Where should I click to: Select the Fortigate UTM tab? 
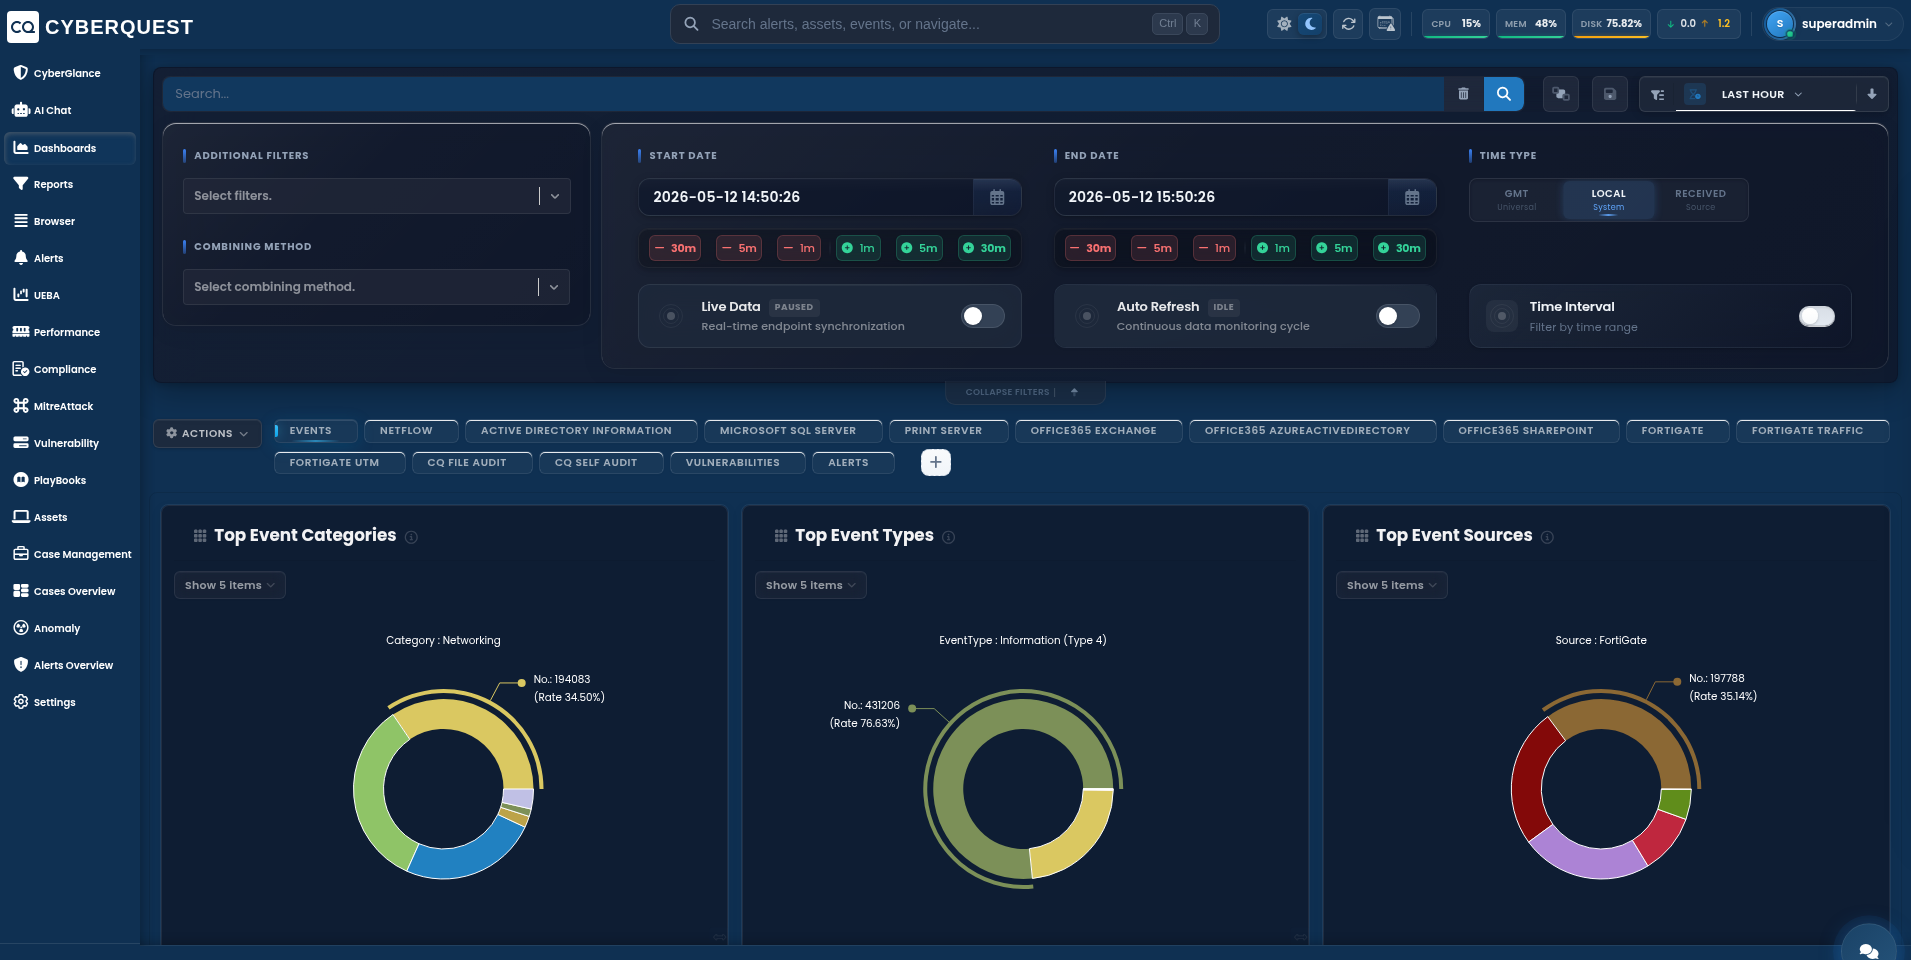tap(335, 463)
